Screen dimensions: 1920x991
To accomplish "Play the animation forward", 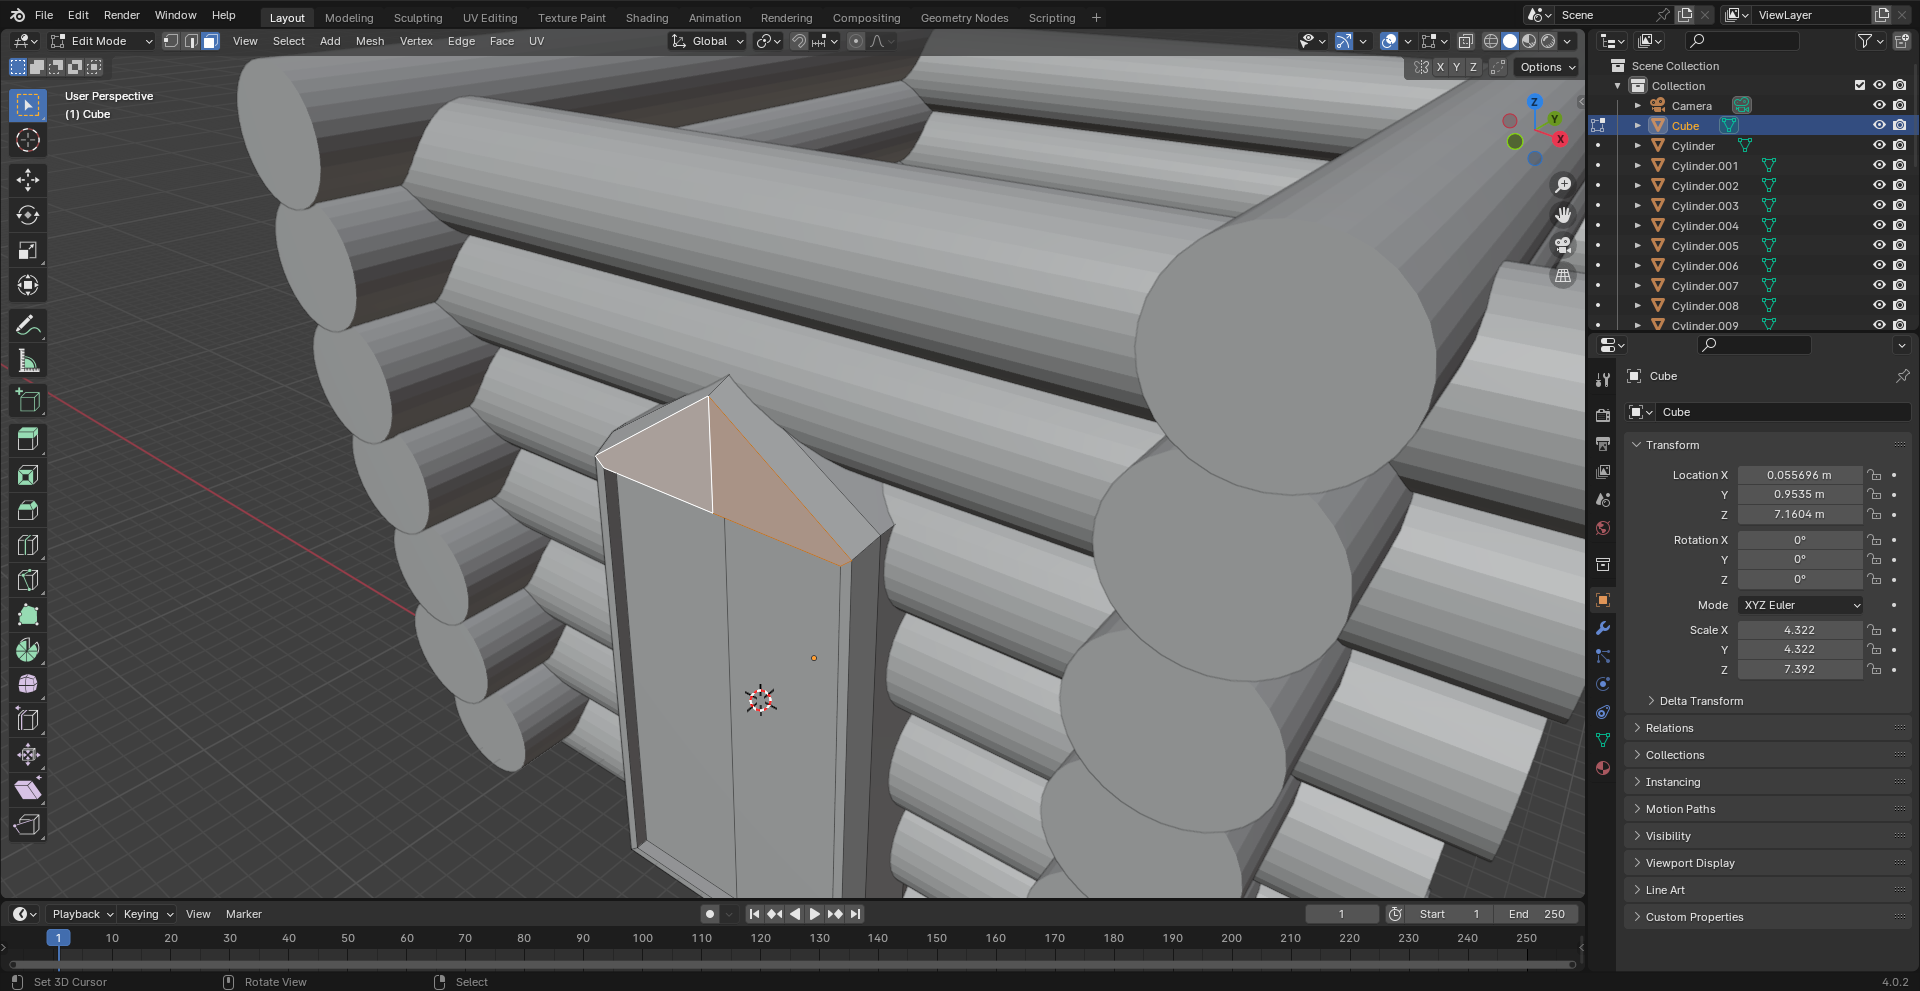I will tap(814, 914).
